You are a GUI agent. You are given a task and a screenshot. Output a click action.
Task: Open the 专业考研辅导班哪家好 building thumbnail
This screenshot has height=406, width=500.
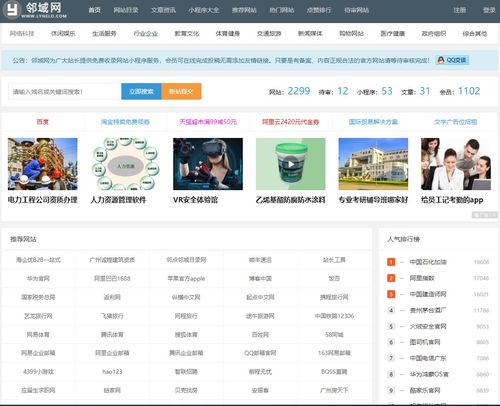[x=373, y=164]
